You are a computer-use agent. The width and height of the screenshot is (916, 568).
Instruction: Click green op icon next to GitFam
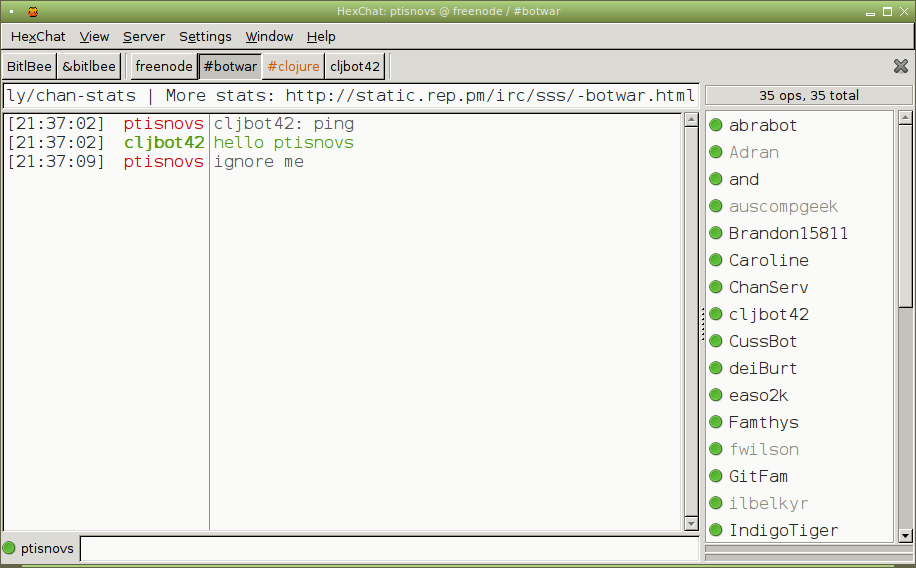[716, 476]
